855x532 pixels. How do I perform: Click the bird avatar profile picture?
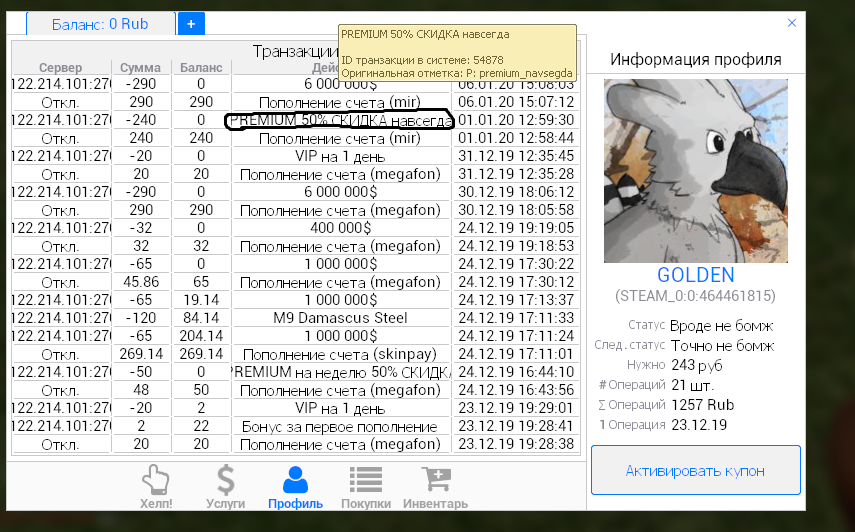point(695,171)
